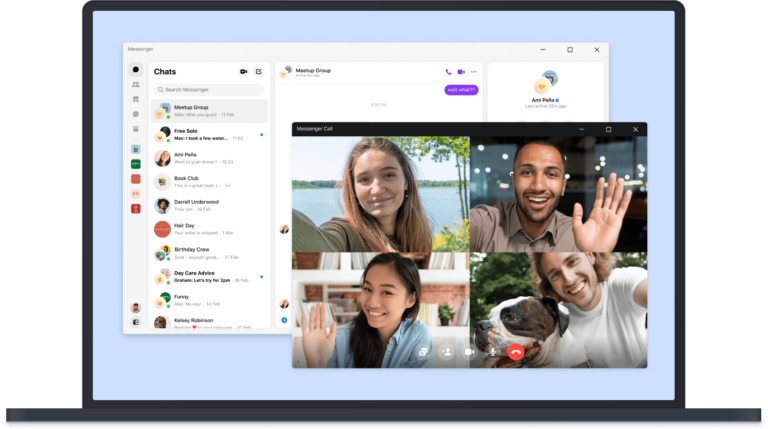
Task: Compose a new message
Action: (259, 72)
